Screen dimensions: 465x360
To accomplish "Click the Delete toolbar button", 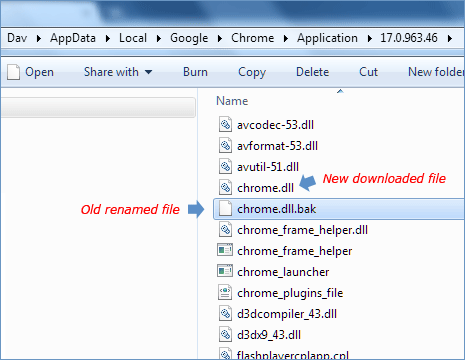I will pos(312,72).
